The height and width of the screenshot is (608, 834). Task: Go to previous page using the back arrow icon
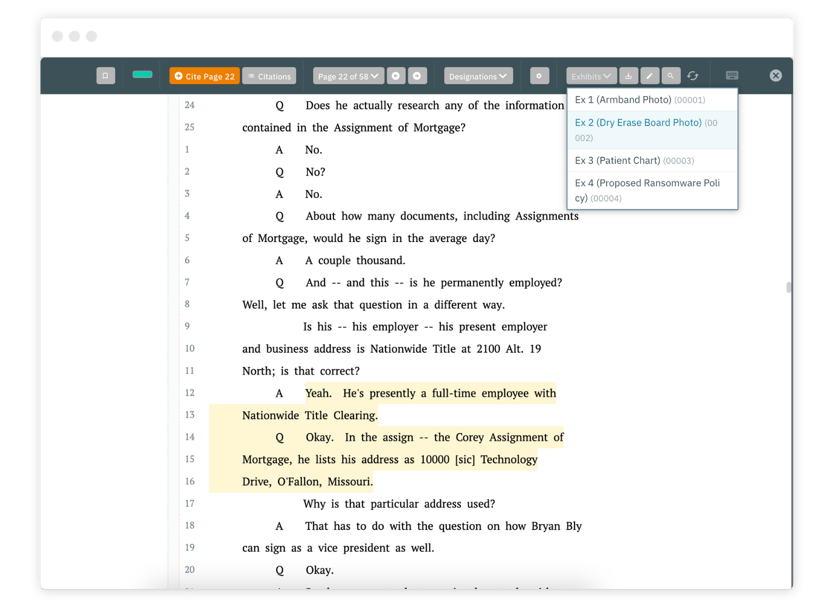pyautogui.click(x=396, y=75)
